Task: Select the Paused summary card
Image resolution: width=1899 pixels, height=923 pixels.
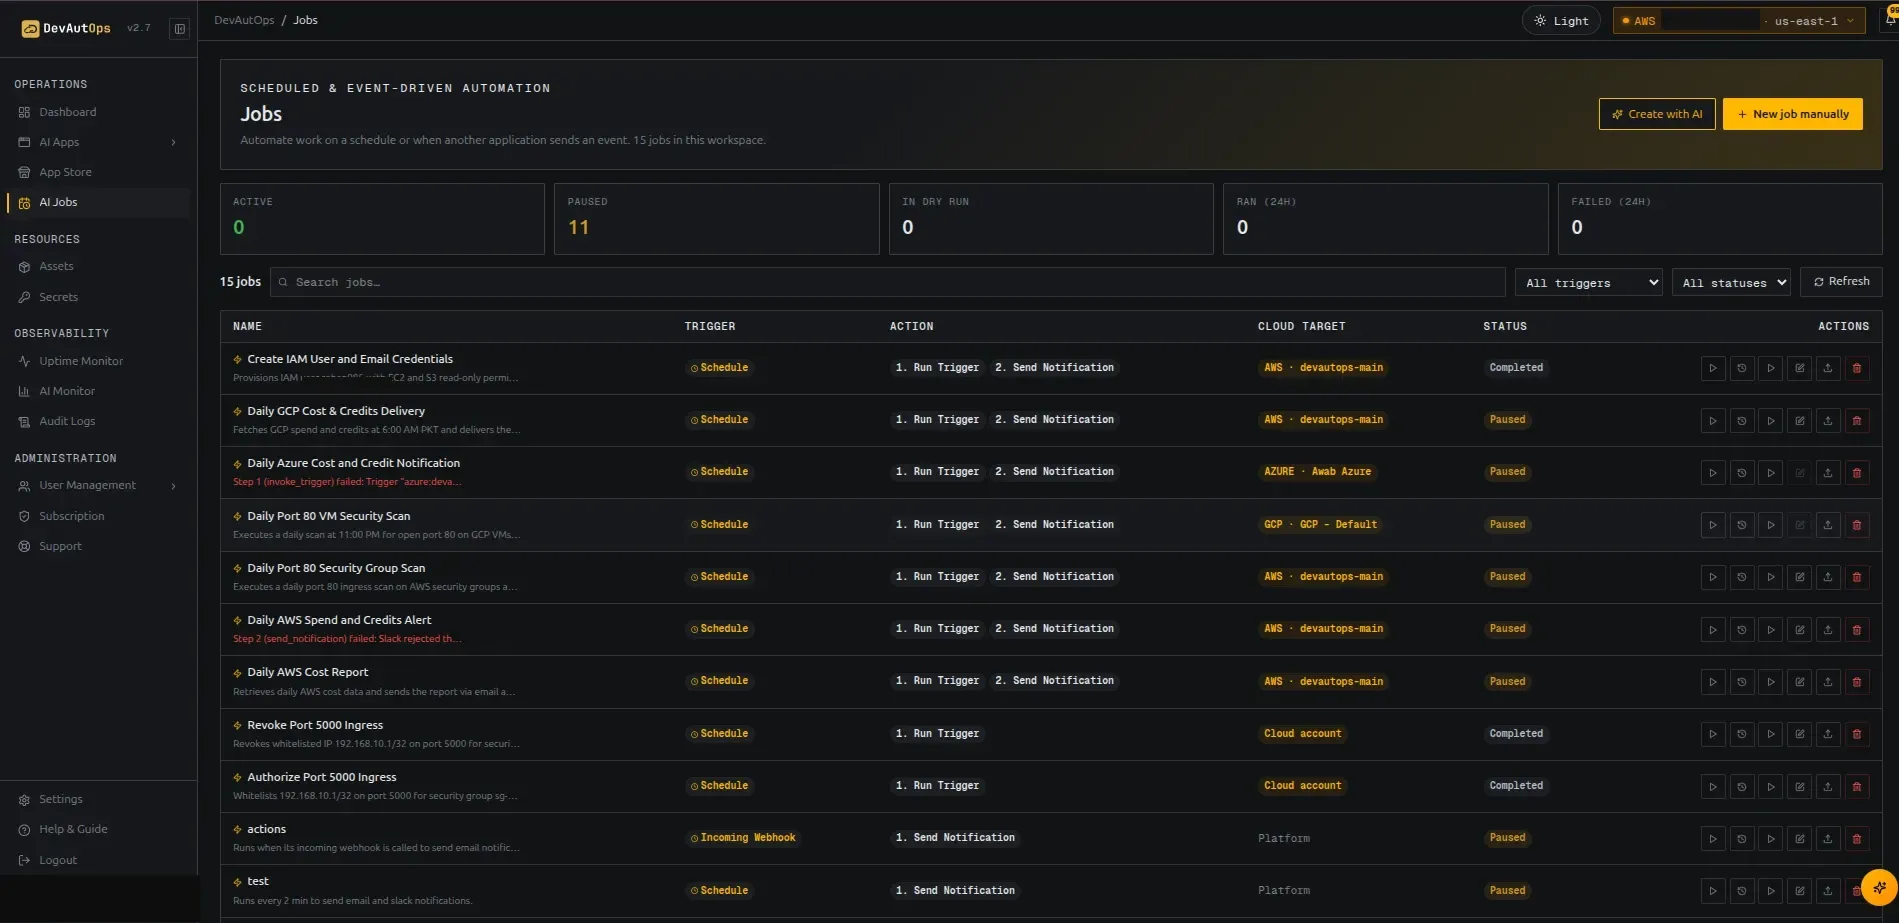Action: 716,218
